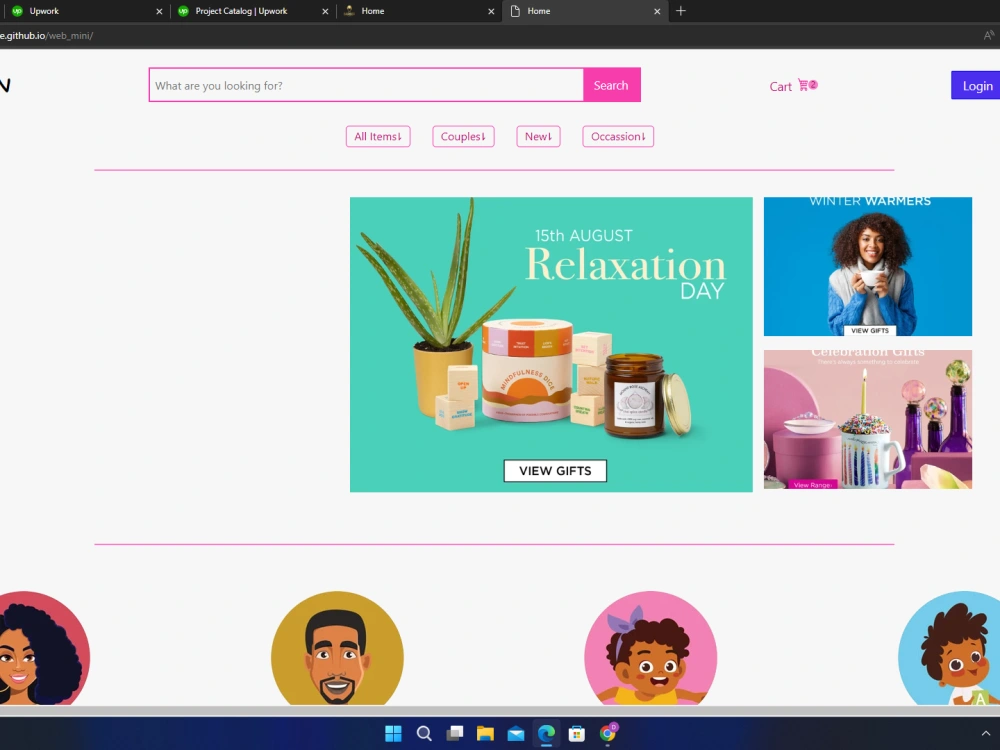This screenshot has width=1000, height=750.
Task: Open Task View on the taskbar
Action: (455, 733)
